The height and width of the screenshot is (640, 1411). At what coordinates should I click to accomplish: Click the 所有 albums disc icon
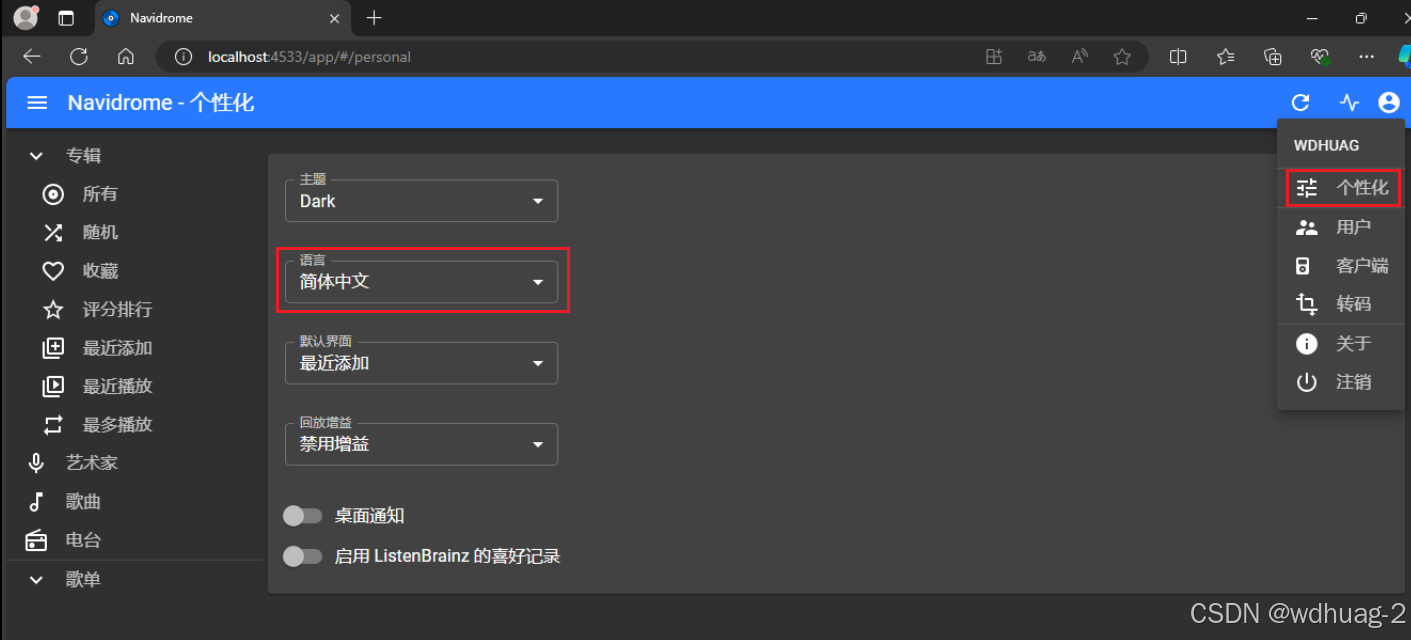point(53,194)
